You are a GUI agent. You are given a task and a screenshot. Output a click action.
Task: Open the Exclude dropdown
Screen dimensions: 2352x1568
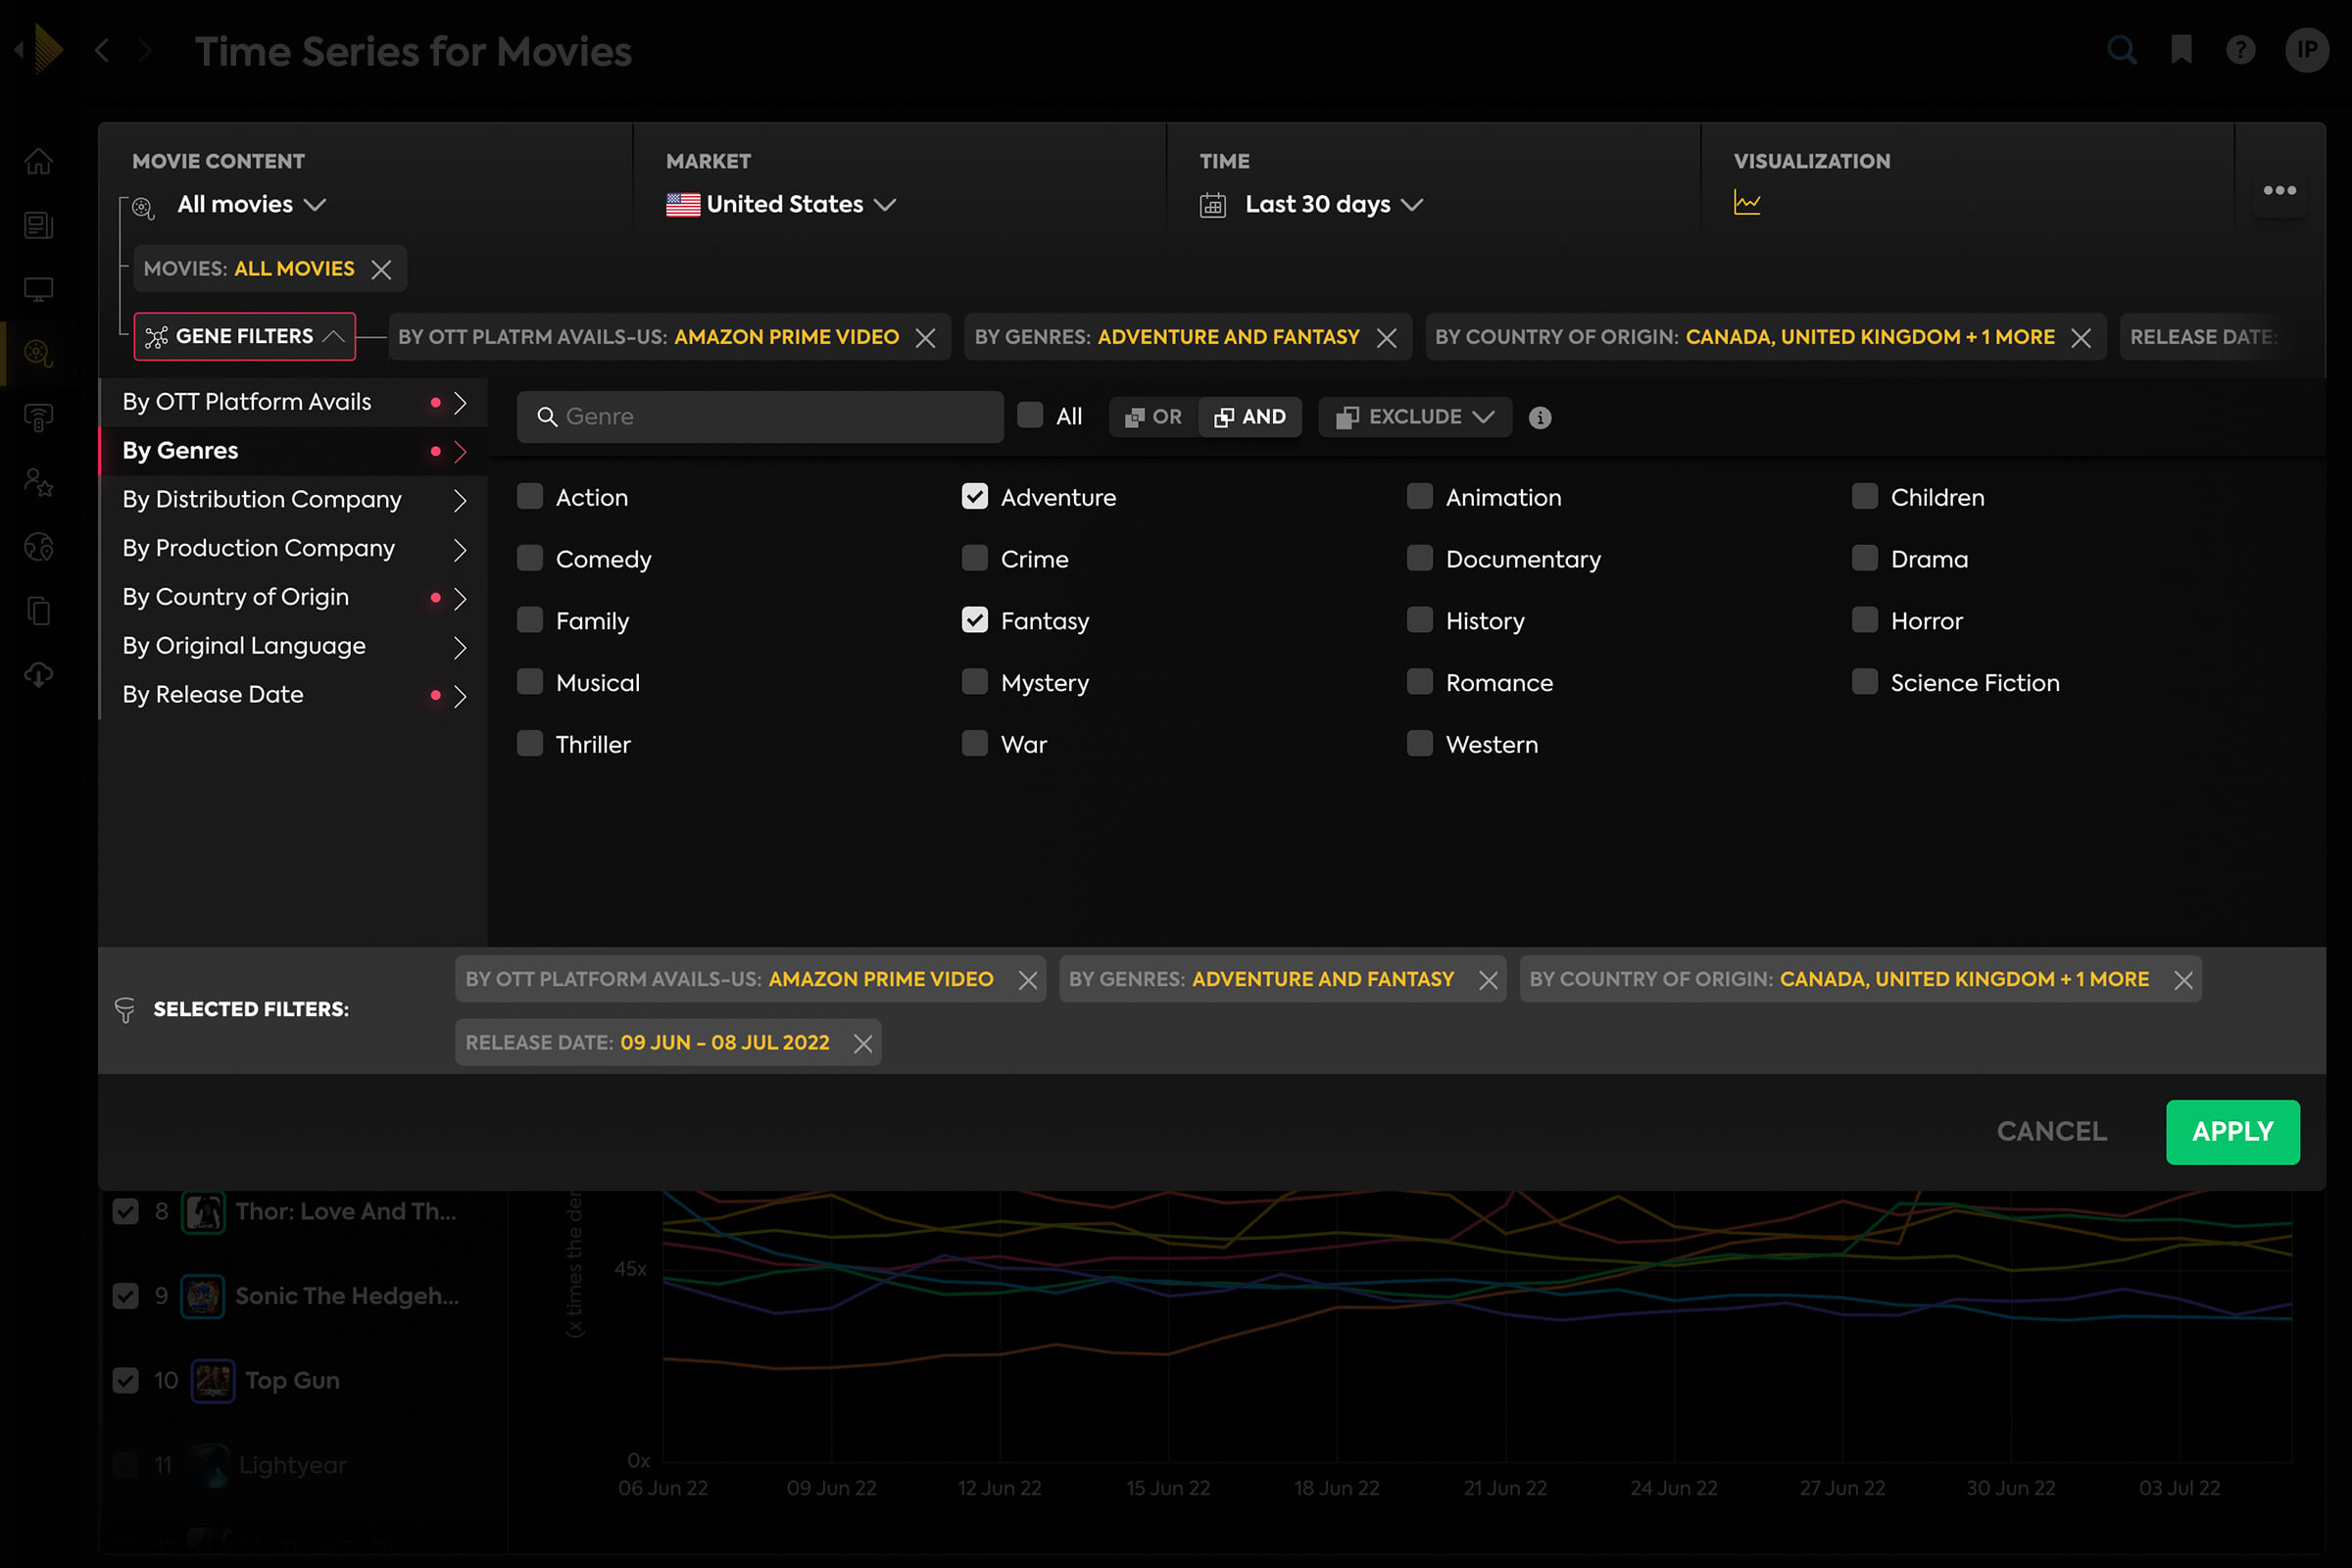tap(1415, 417)
